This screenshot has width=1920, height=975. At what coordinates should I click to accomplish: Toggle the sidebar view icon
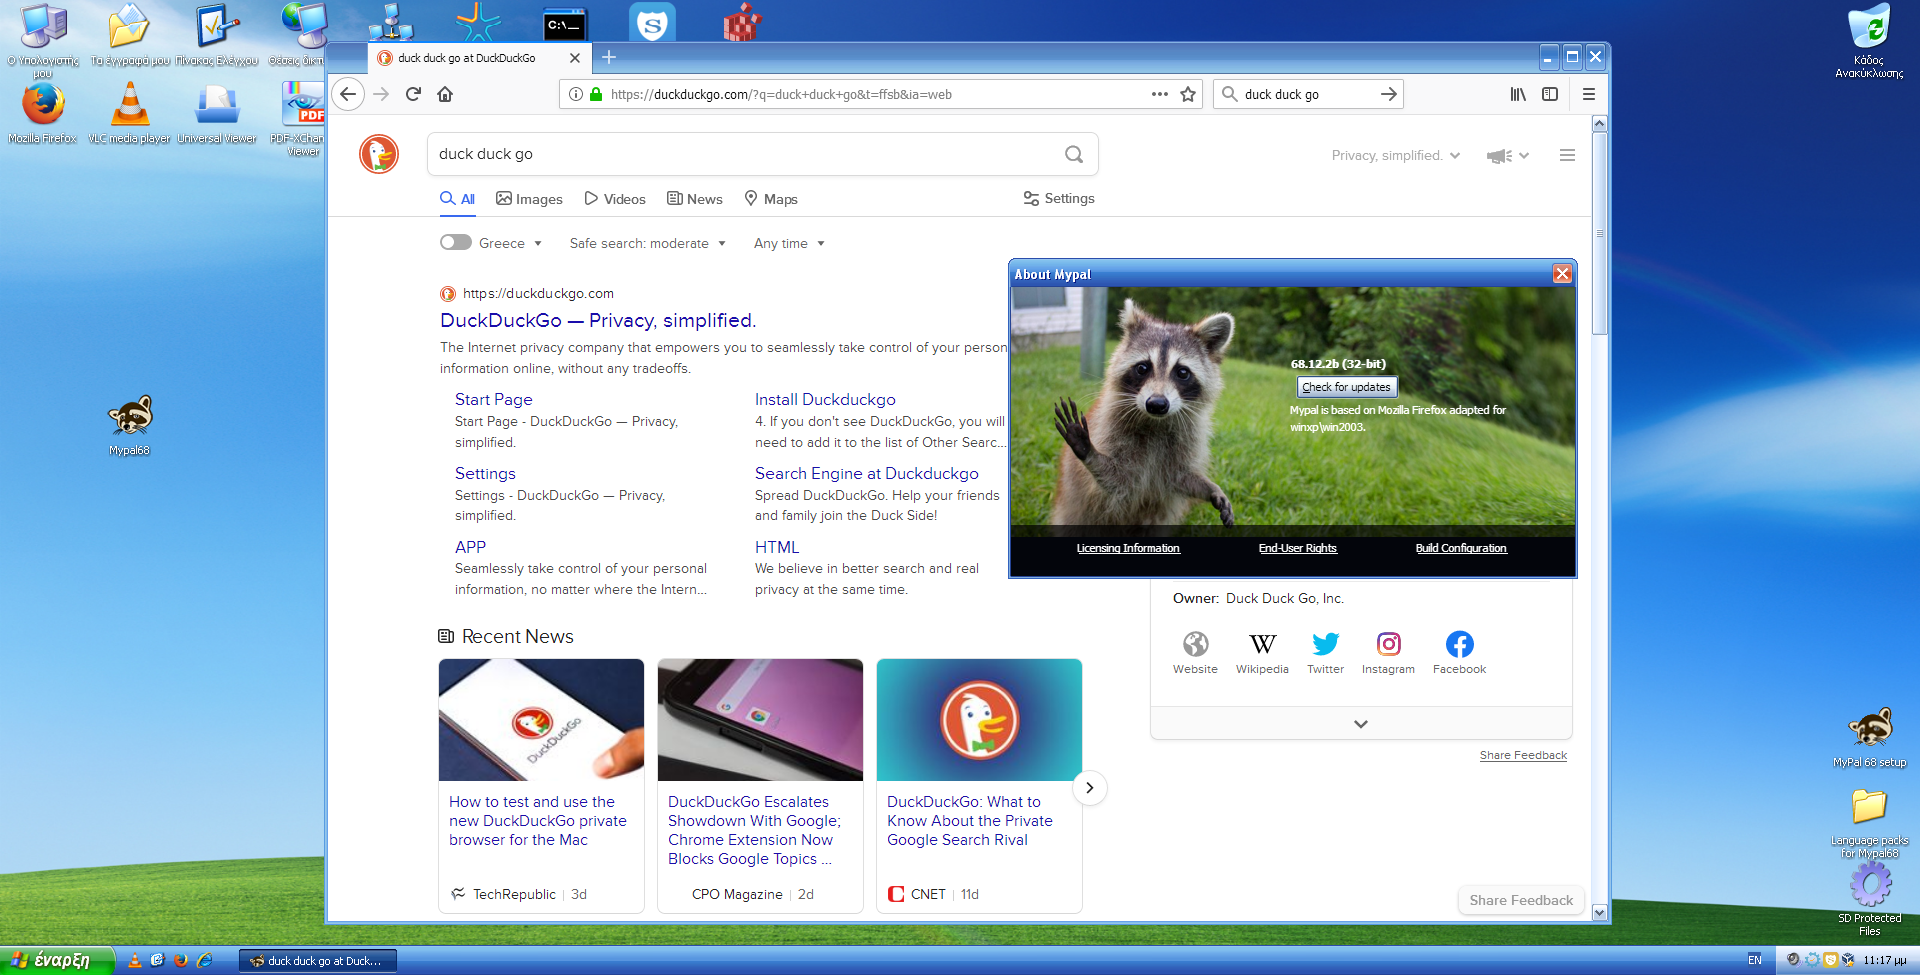[x=1550, y=94]
